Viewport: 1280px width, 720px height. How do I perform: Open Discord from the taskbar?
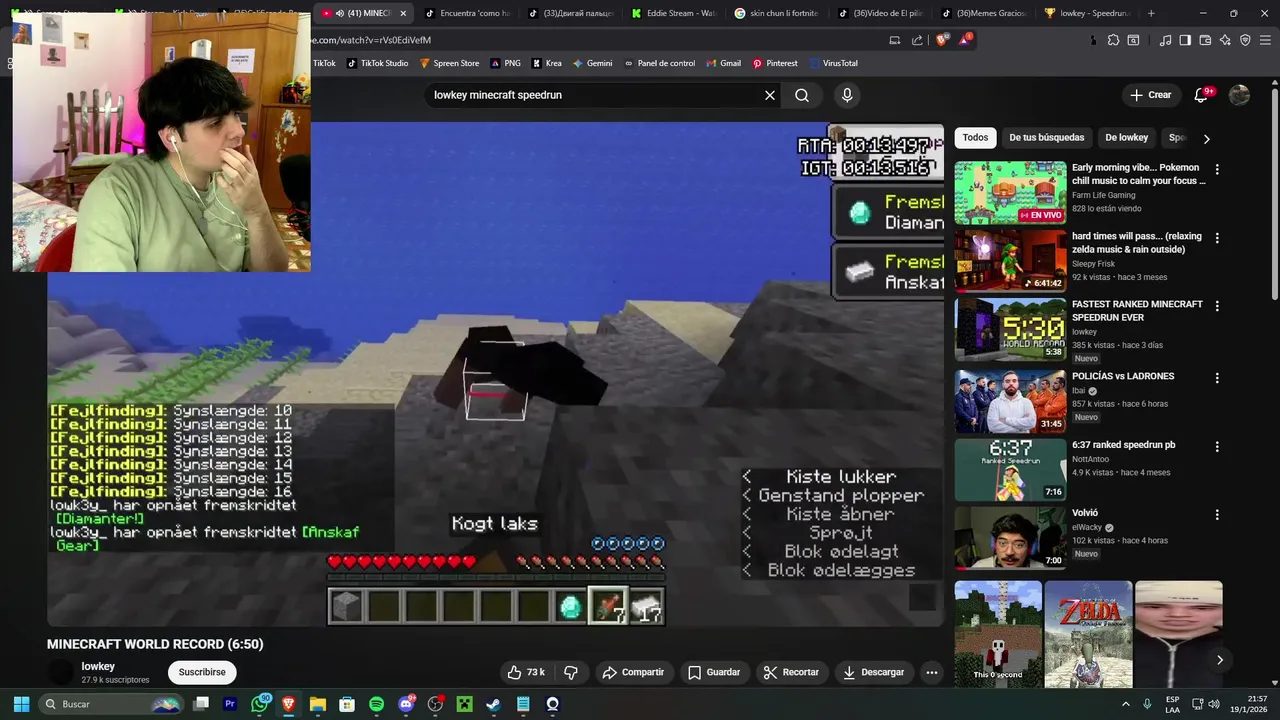coord(406,704)
